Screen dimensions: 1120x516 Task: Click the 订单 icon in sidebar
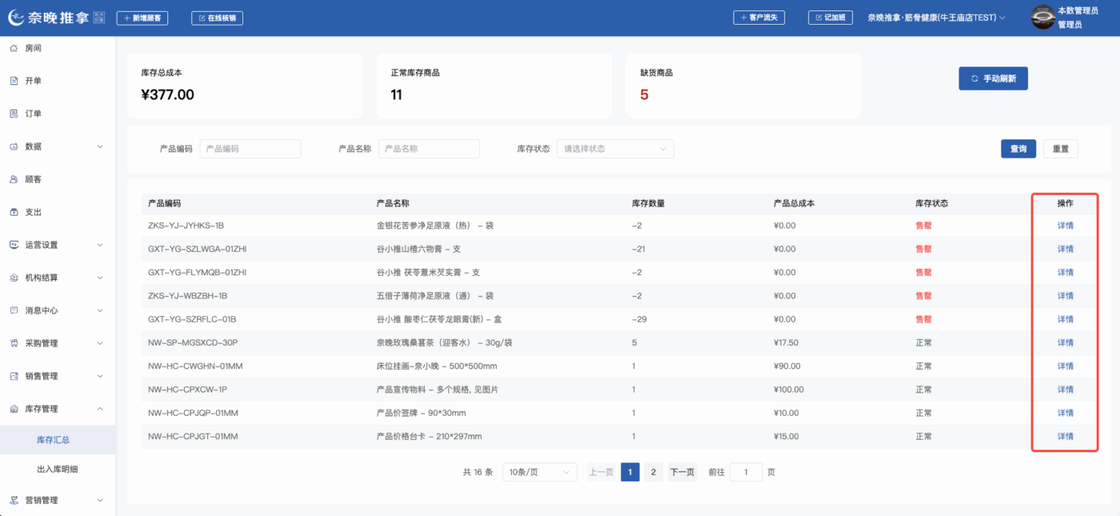(14, 114)
